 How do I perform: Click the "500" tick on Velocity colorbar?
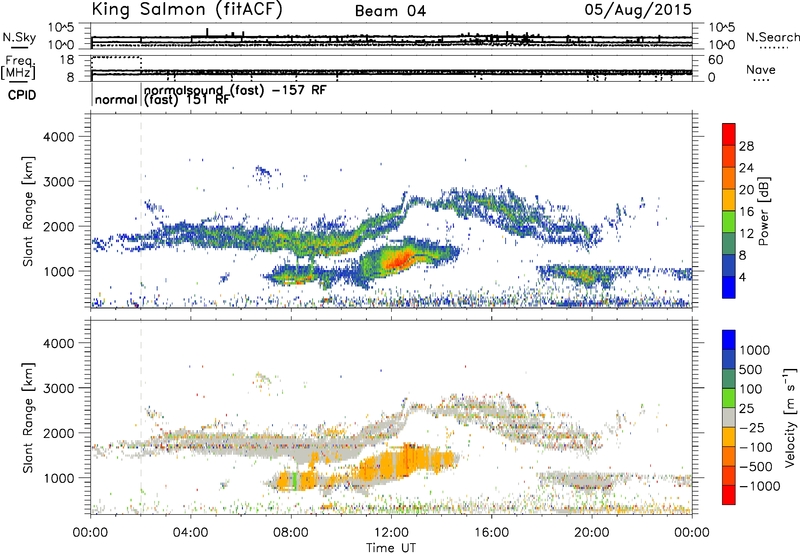click(x=751, y=370)
